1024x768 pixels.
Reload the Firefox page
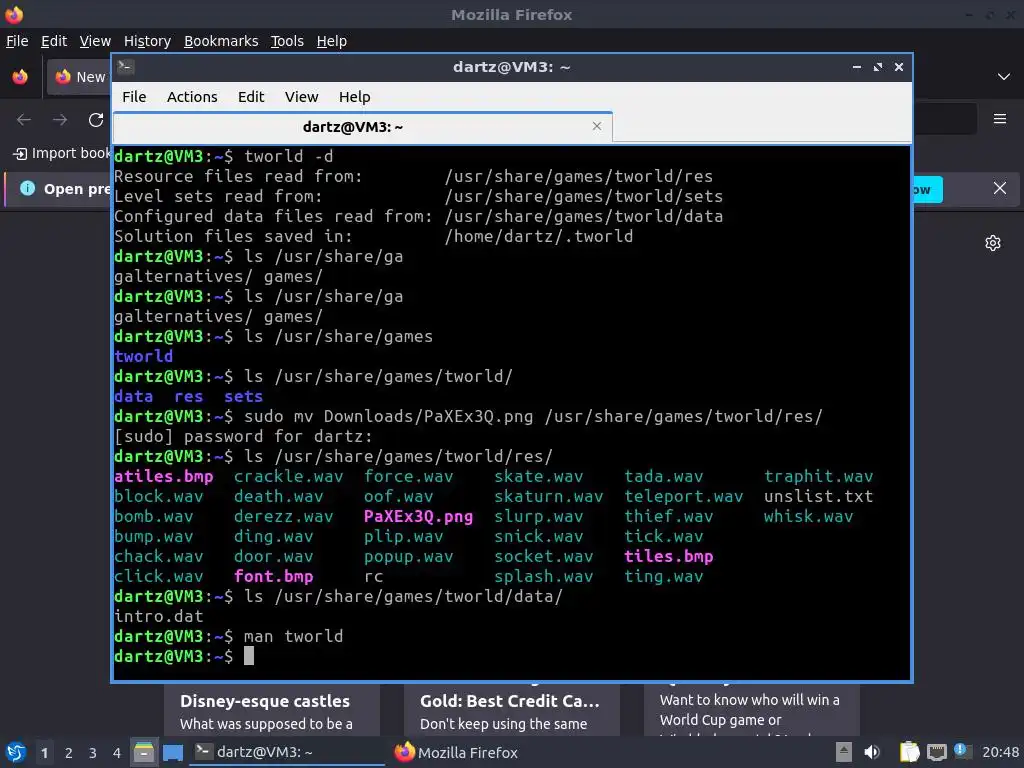point(96,120)
